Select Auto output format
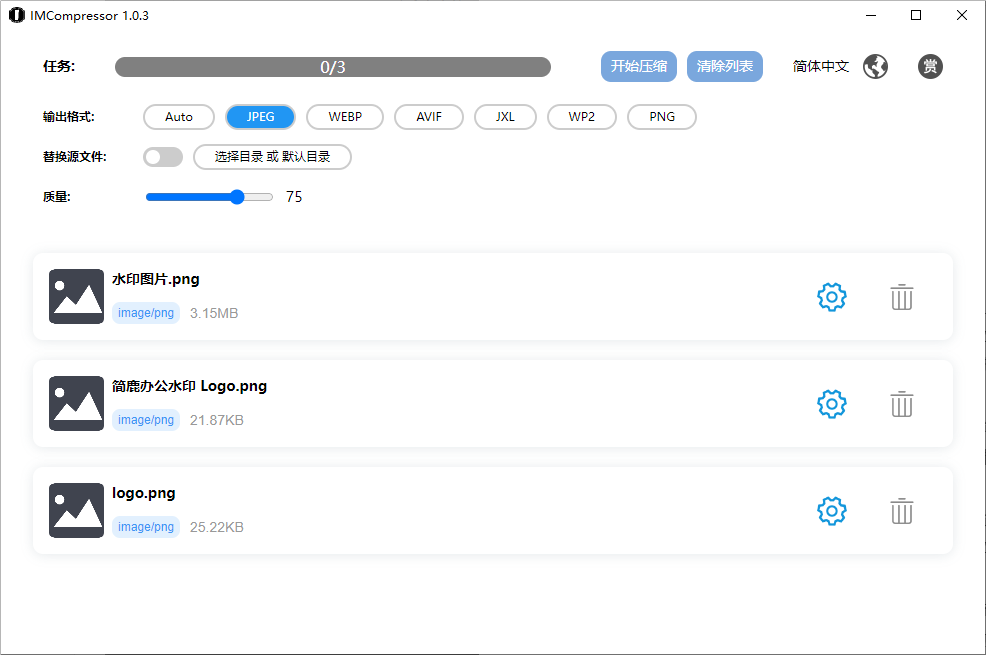 click(179, 117)
